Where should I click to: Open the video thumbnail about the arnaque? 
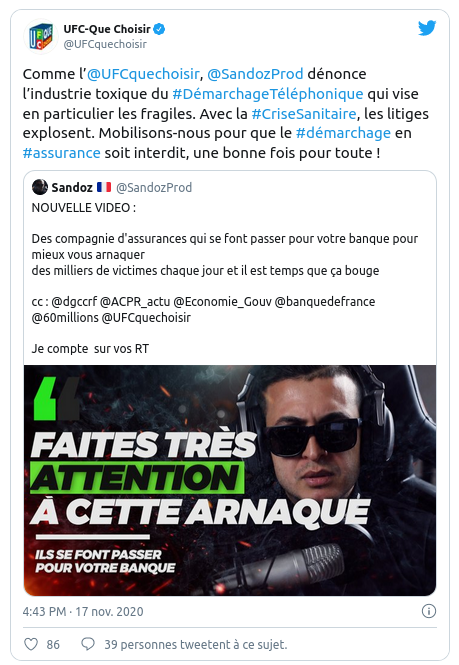coord(230,480)
